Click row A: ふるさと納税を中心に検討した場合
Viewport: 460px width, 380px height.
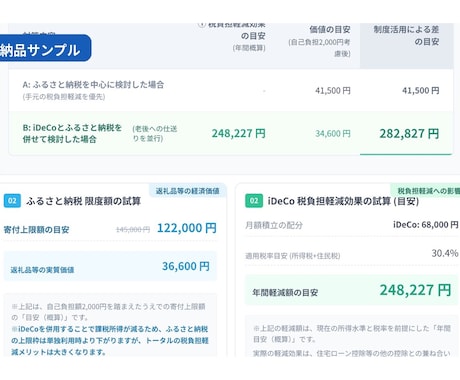231,90
